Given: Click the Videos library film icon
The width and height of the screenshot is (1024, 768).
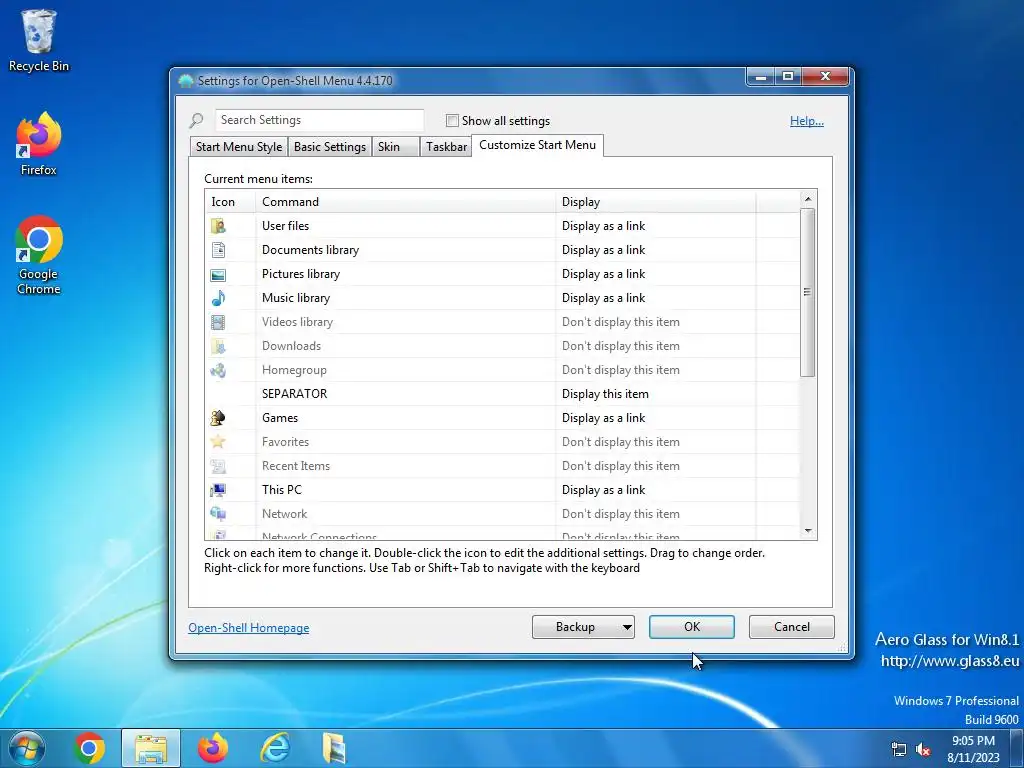Looking at the screenshot, I should 218,322.
